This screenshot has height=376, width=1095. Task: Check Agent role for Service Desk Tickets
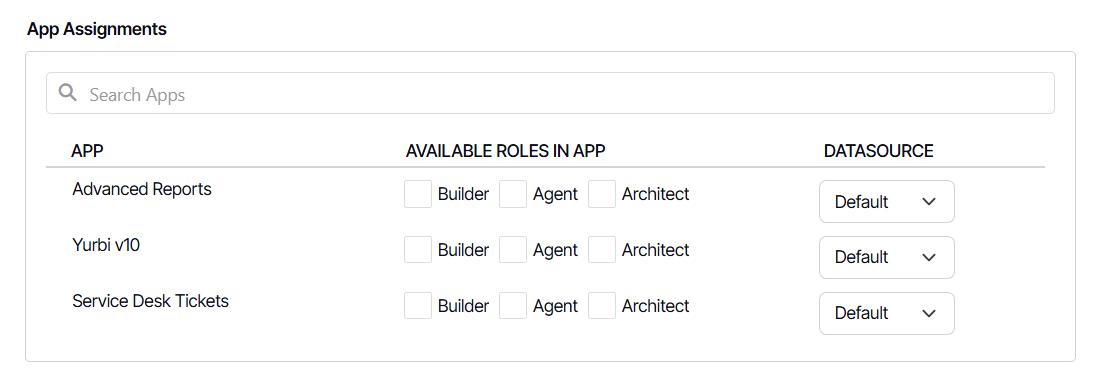click(x=513, y=306)
